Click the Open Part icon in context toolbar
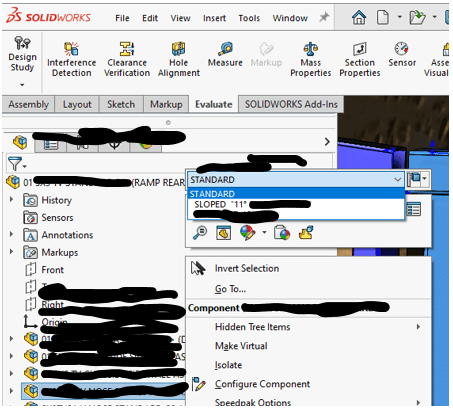 (224, 232)
